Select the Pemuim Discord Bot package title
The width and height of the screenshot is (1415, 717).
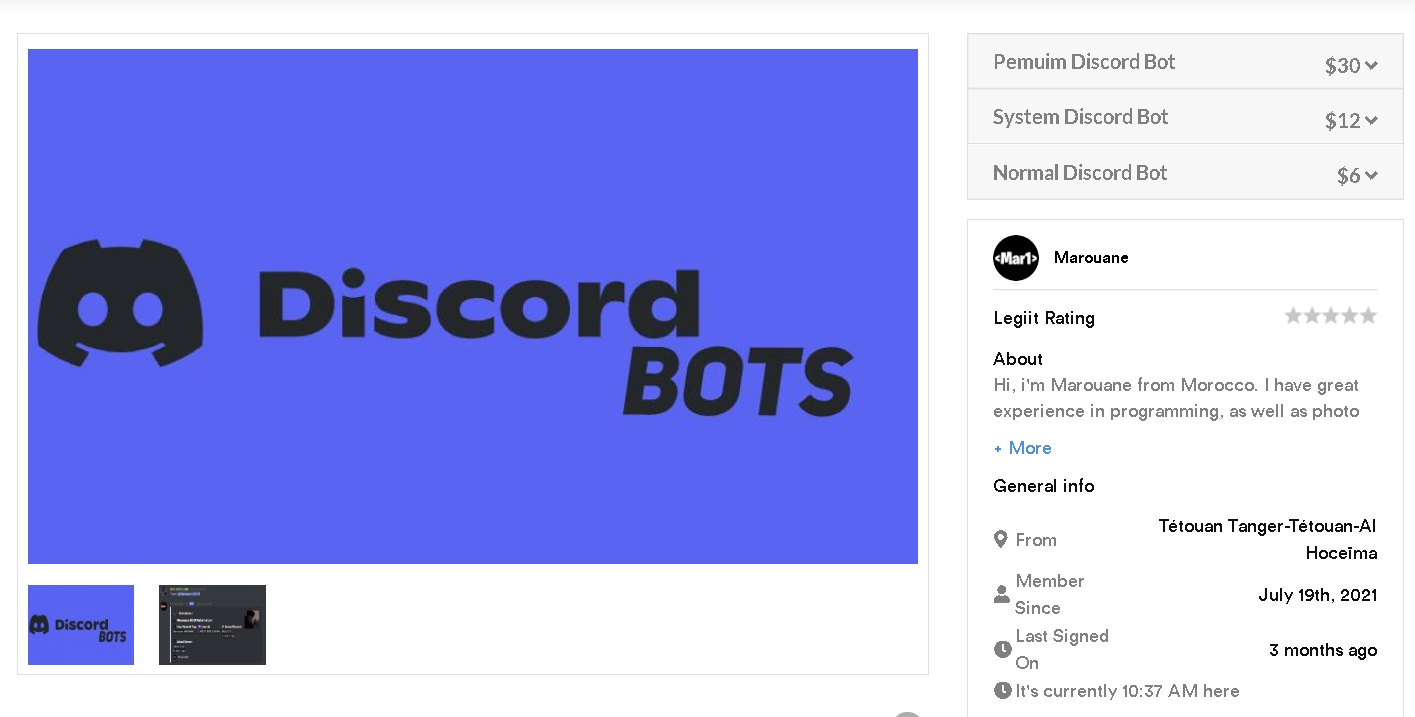coord(1084,62)
